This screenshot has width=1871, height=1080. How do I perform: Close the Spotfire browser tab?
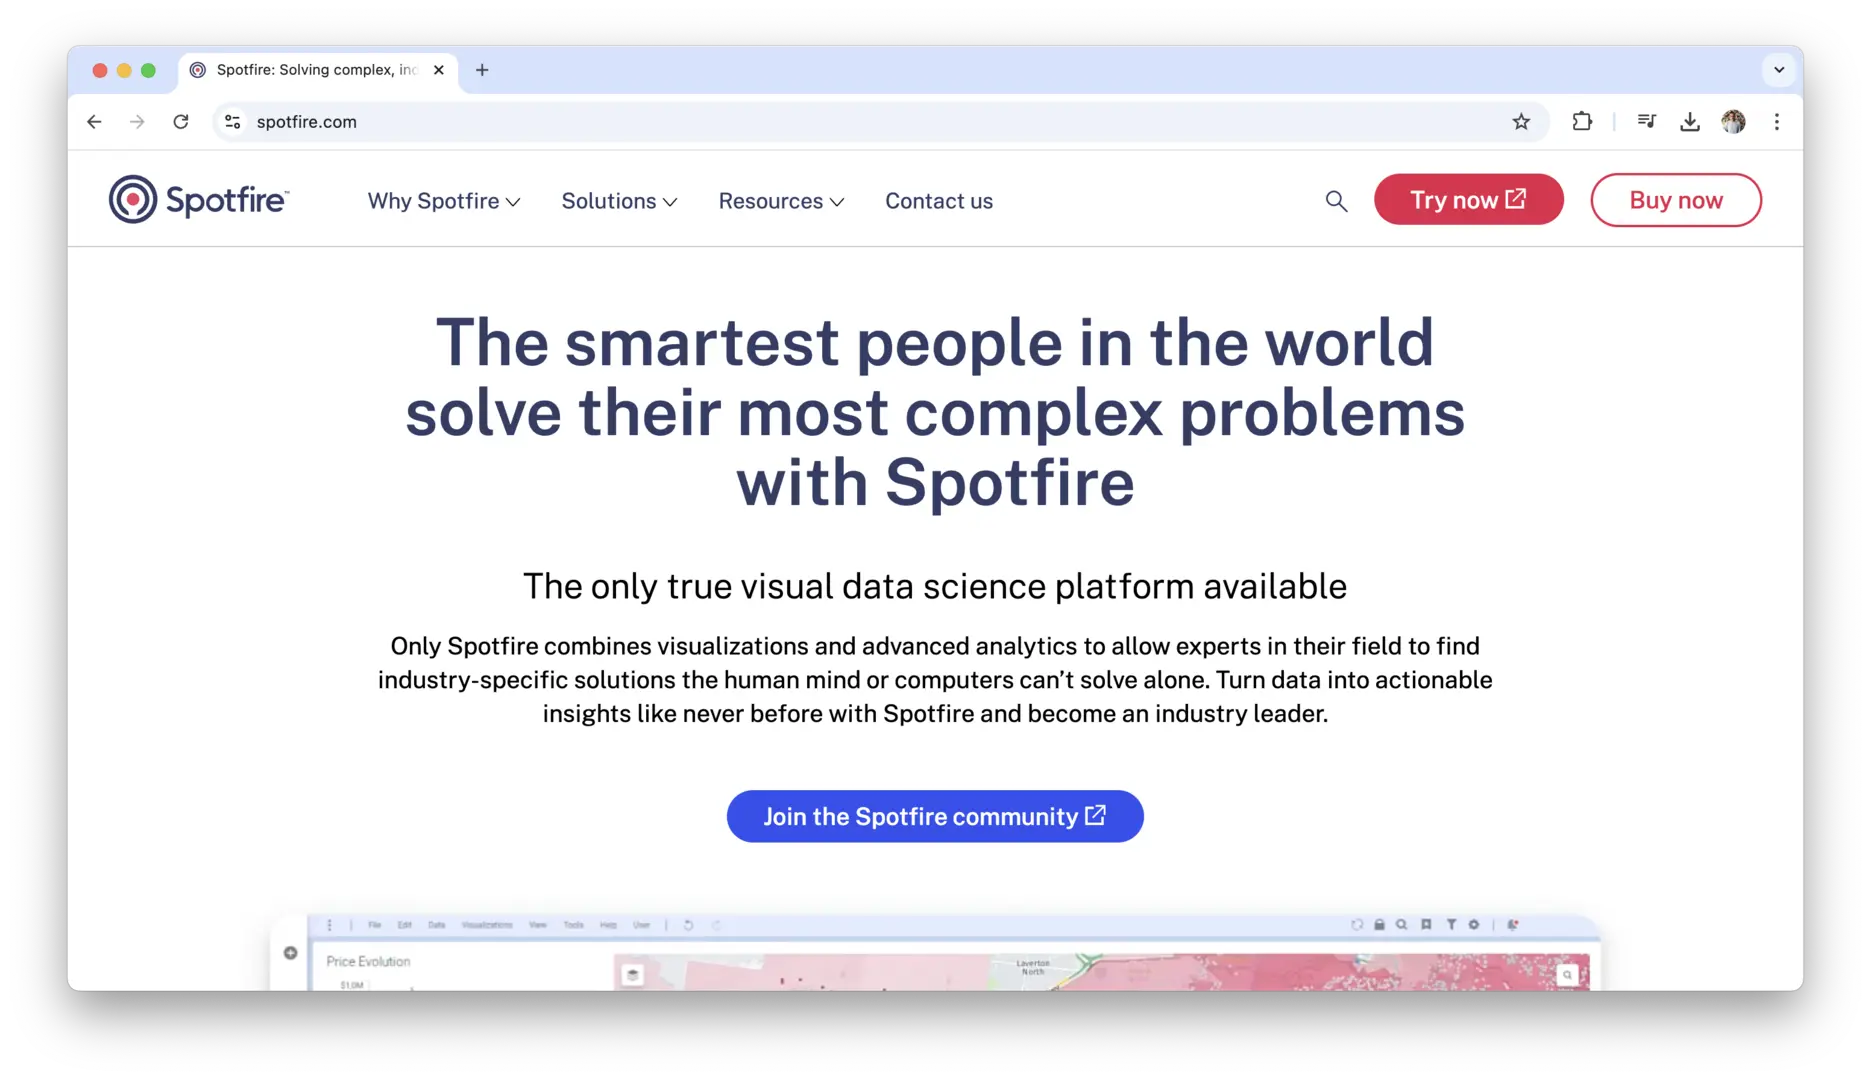click(x=439, y=70)
